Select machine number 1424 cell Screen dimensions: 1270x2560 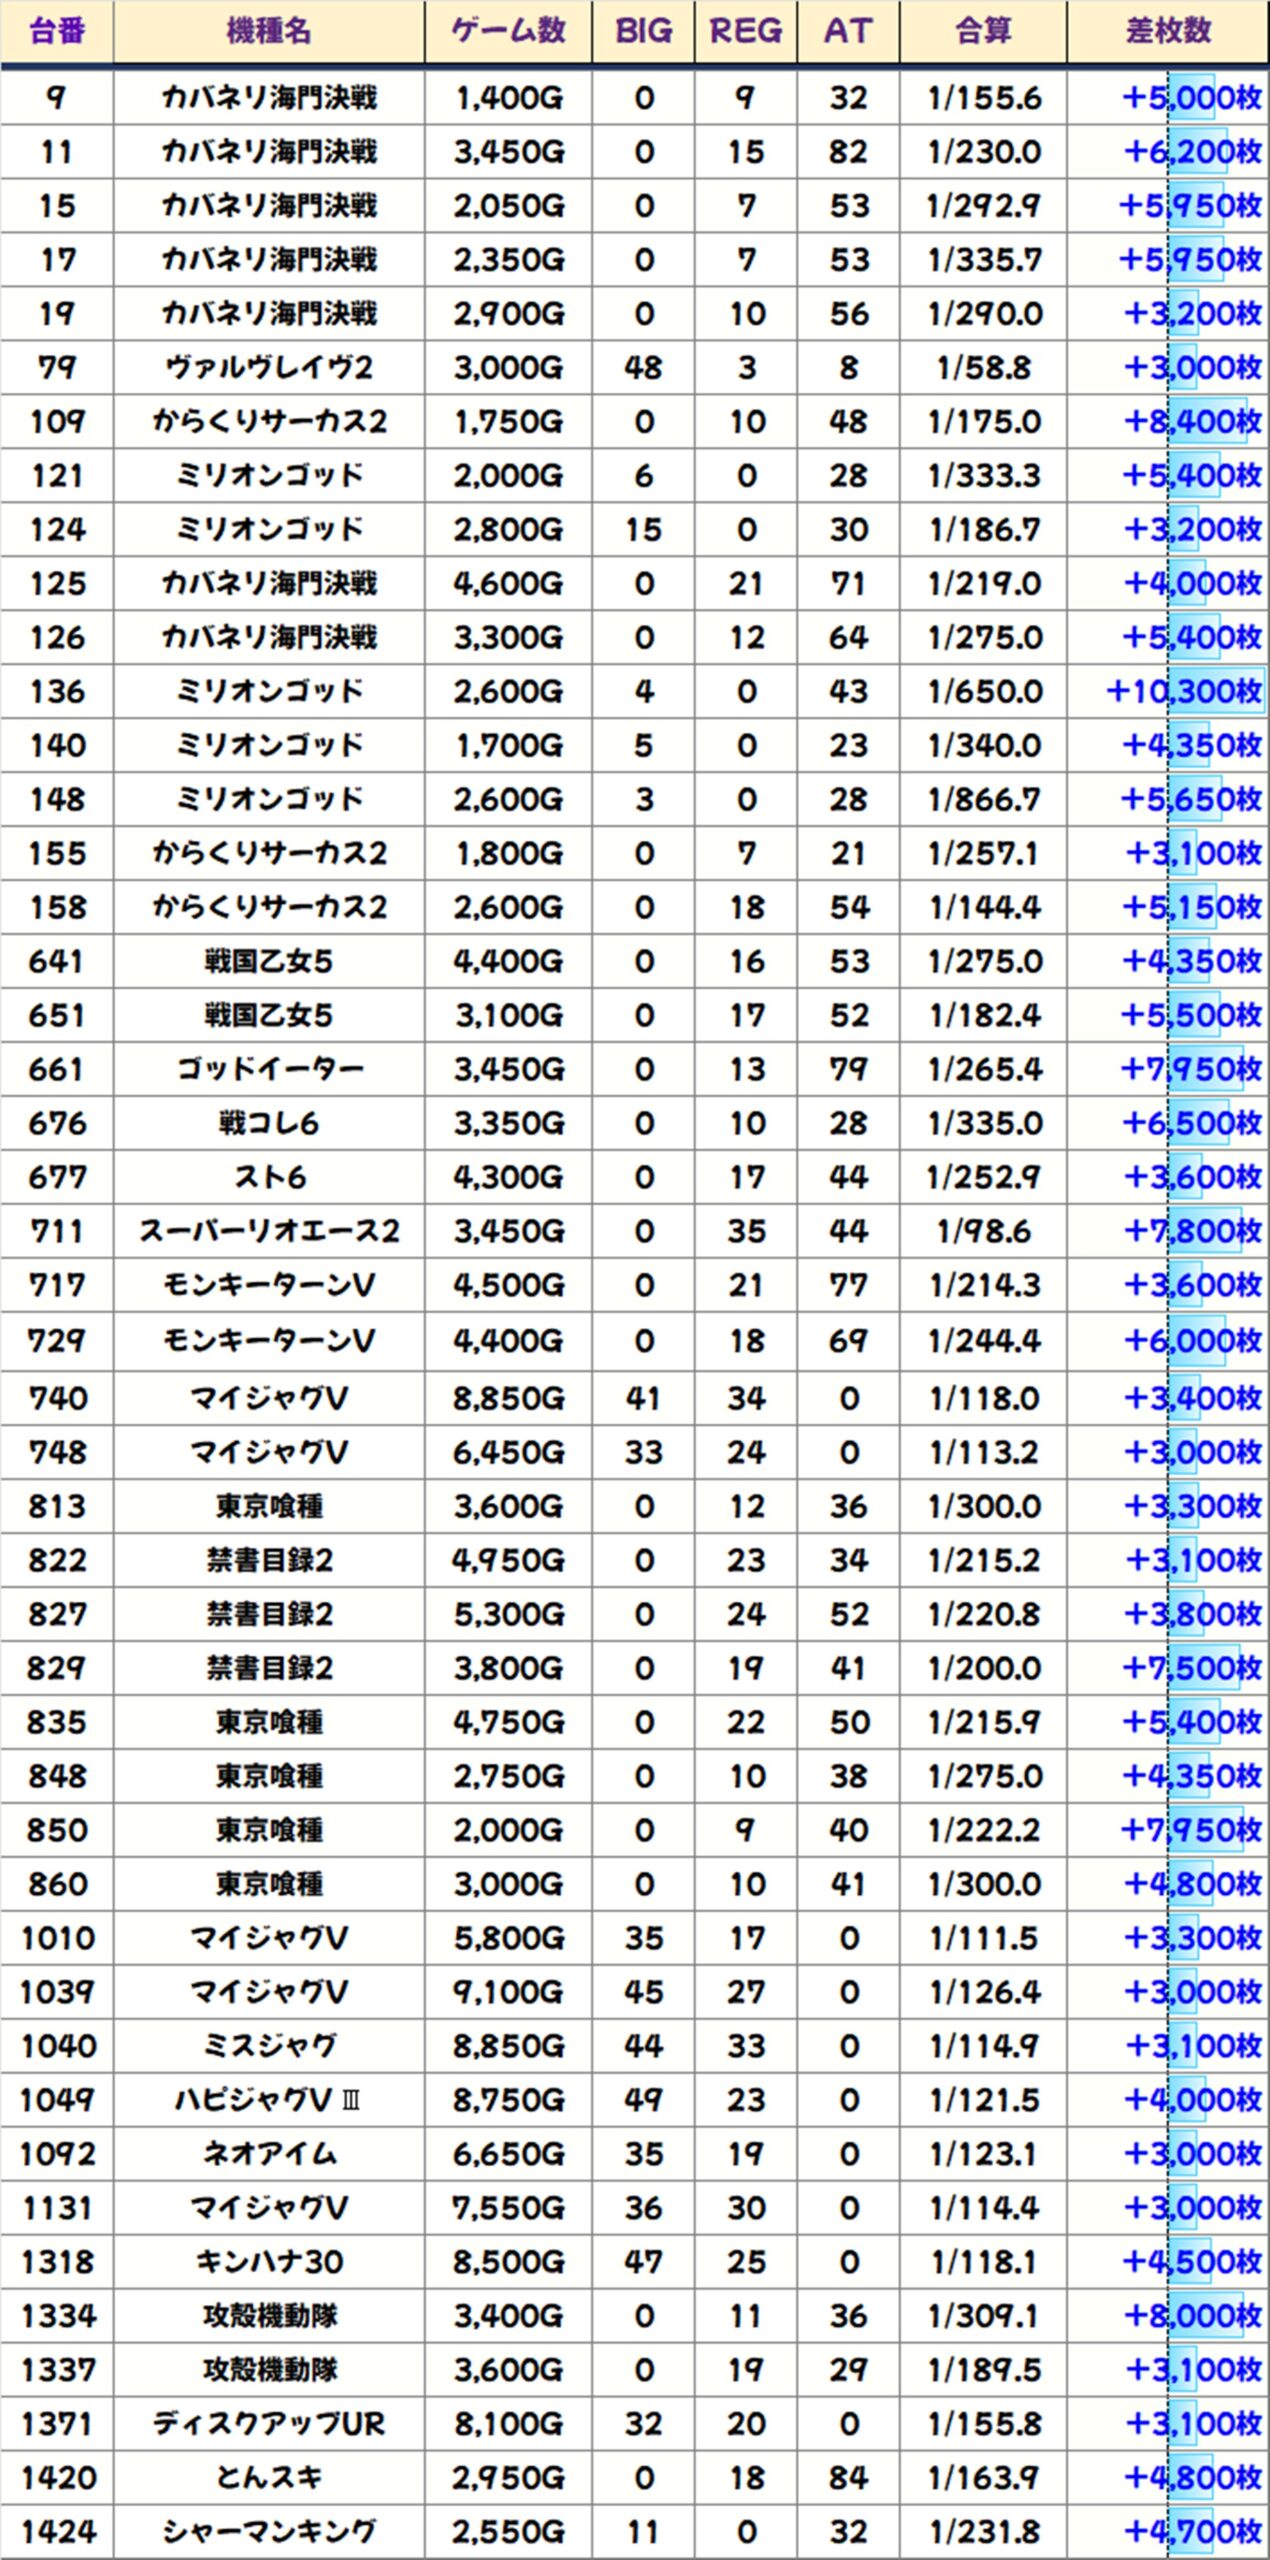57,2532
